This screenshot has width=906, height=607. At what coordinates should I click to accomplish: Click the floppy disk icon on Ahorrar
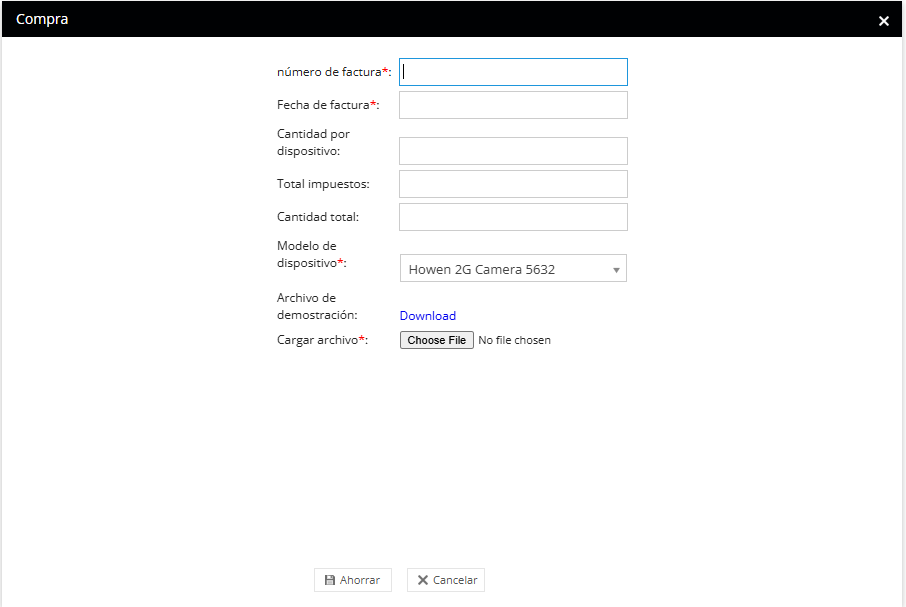[330, 580]
